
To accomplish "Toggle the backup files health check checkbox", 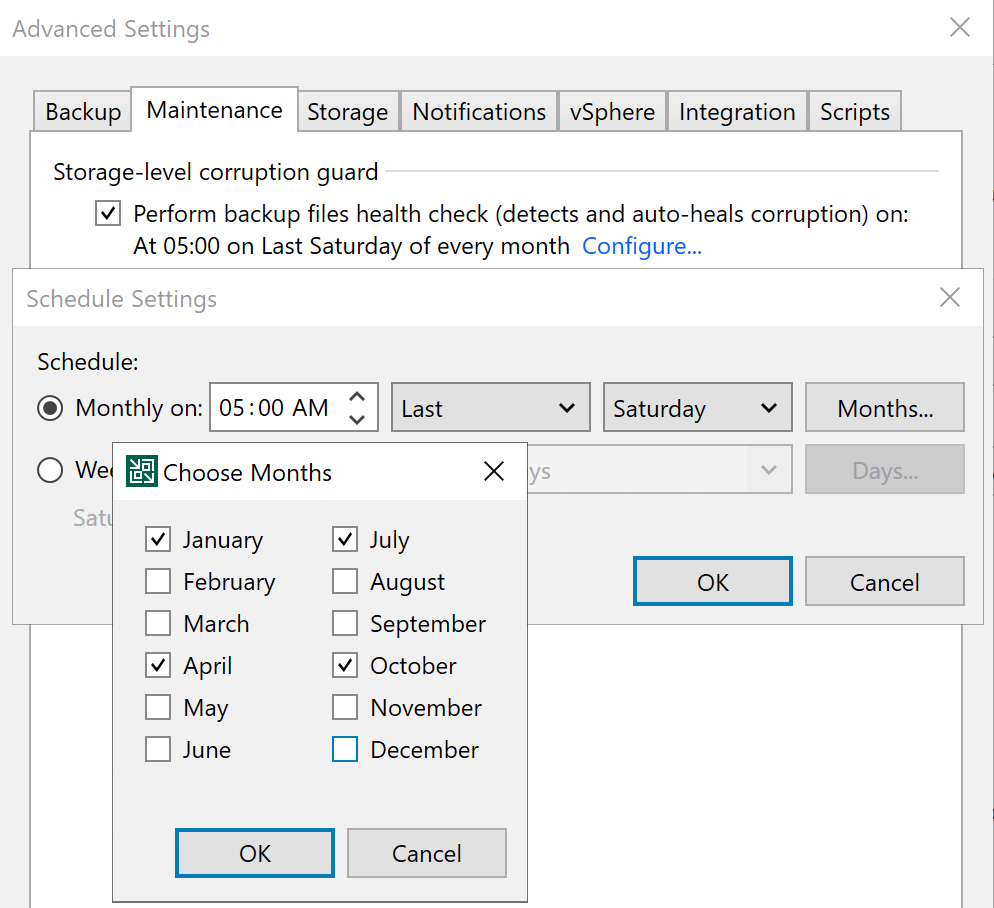I will click(x=108, y=214).
